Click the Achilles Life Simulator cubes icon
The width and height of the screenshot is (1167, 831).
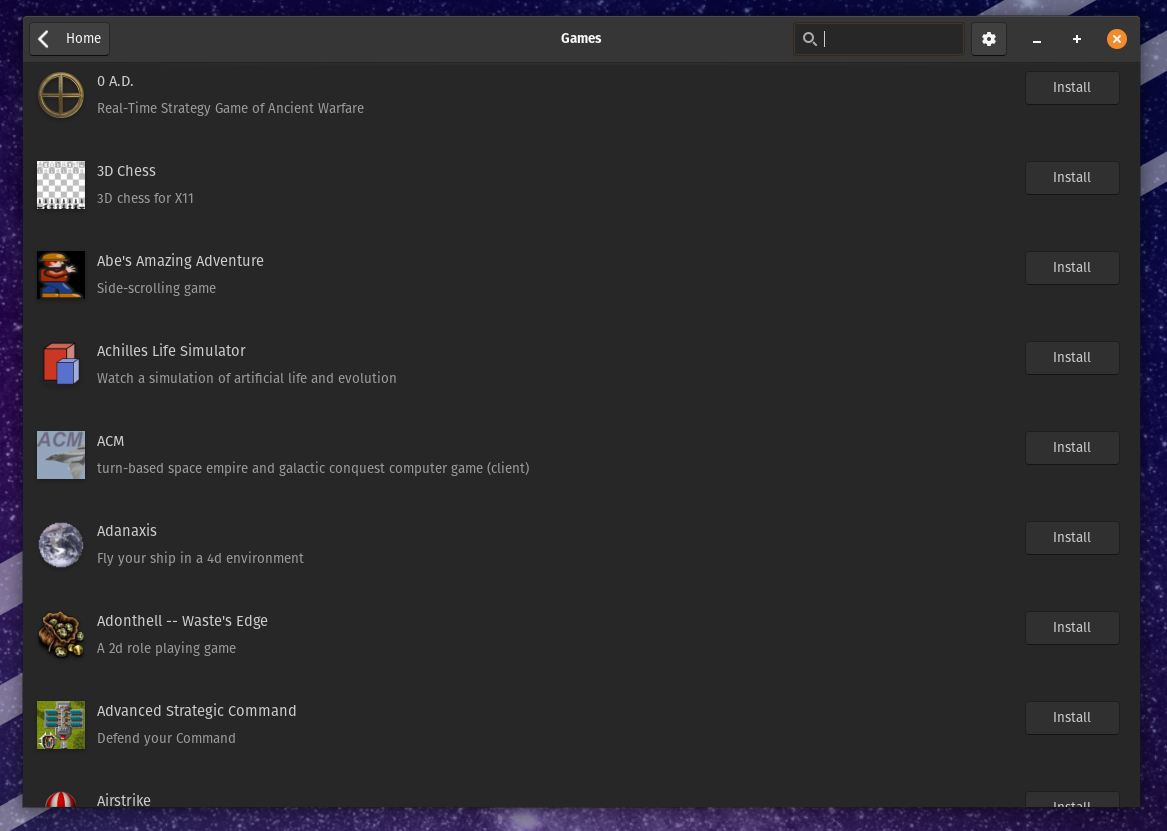[61, 364]
